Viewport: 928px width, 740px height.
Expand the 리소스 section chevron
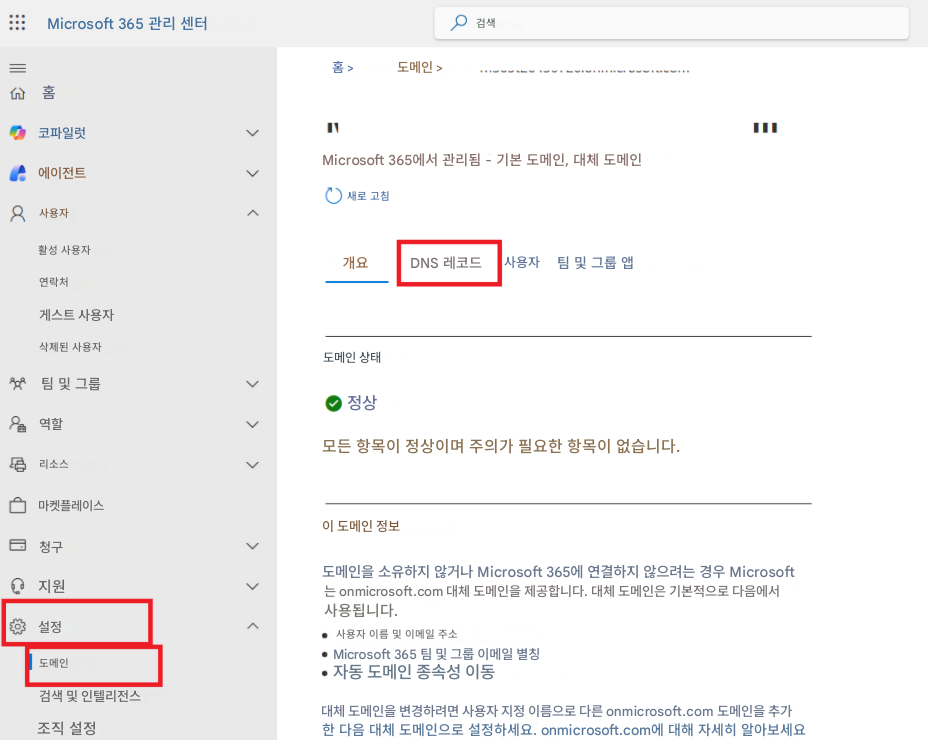click(x=253, y=465)
